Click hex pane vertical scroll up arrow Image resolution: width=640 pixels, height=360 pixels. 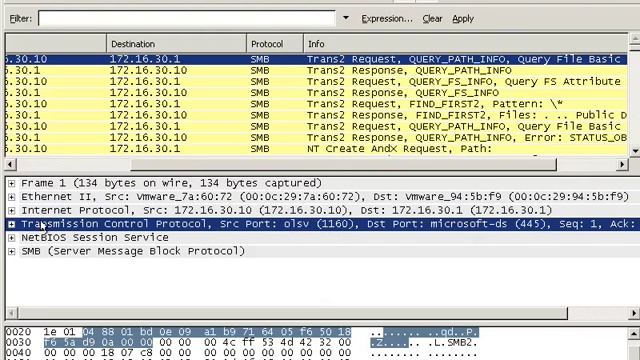pos(634,333)
